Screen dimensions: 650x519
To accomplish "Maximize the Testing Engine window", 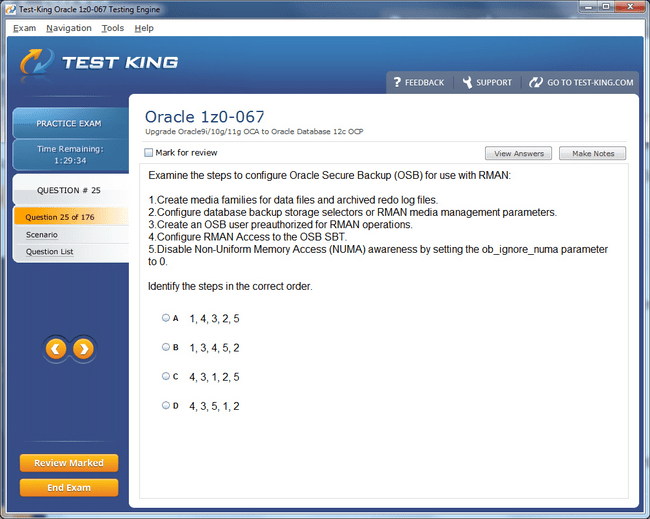I will click(x=606, y=7).
